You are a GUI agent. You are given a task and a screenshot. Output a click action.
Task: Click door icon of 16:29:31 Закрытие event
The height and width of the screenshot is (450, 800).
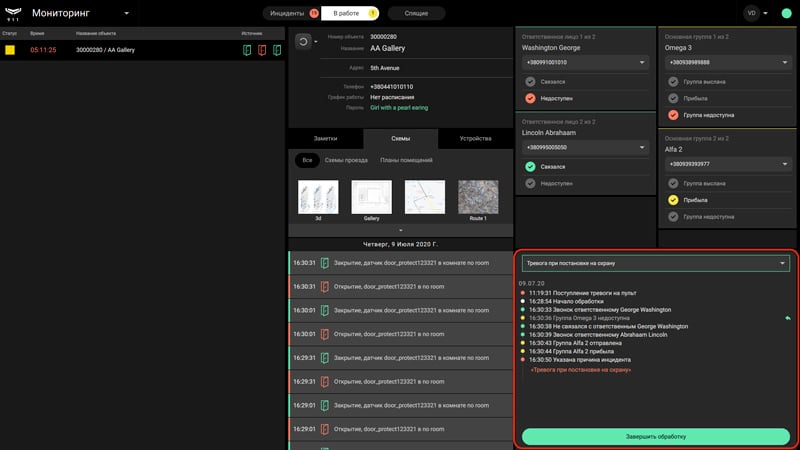[x=324, y=358]
